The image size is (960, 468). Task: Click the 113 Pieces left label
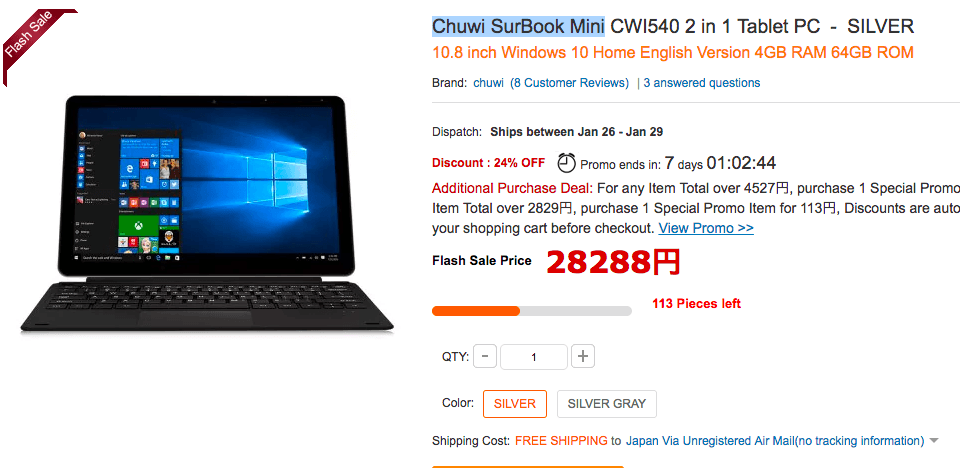pos(697,303)
